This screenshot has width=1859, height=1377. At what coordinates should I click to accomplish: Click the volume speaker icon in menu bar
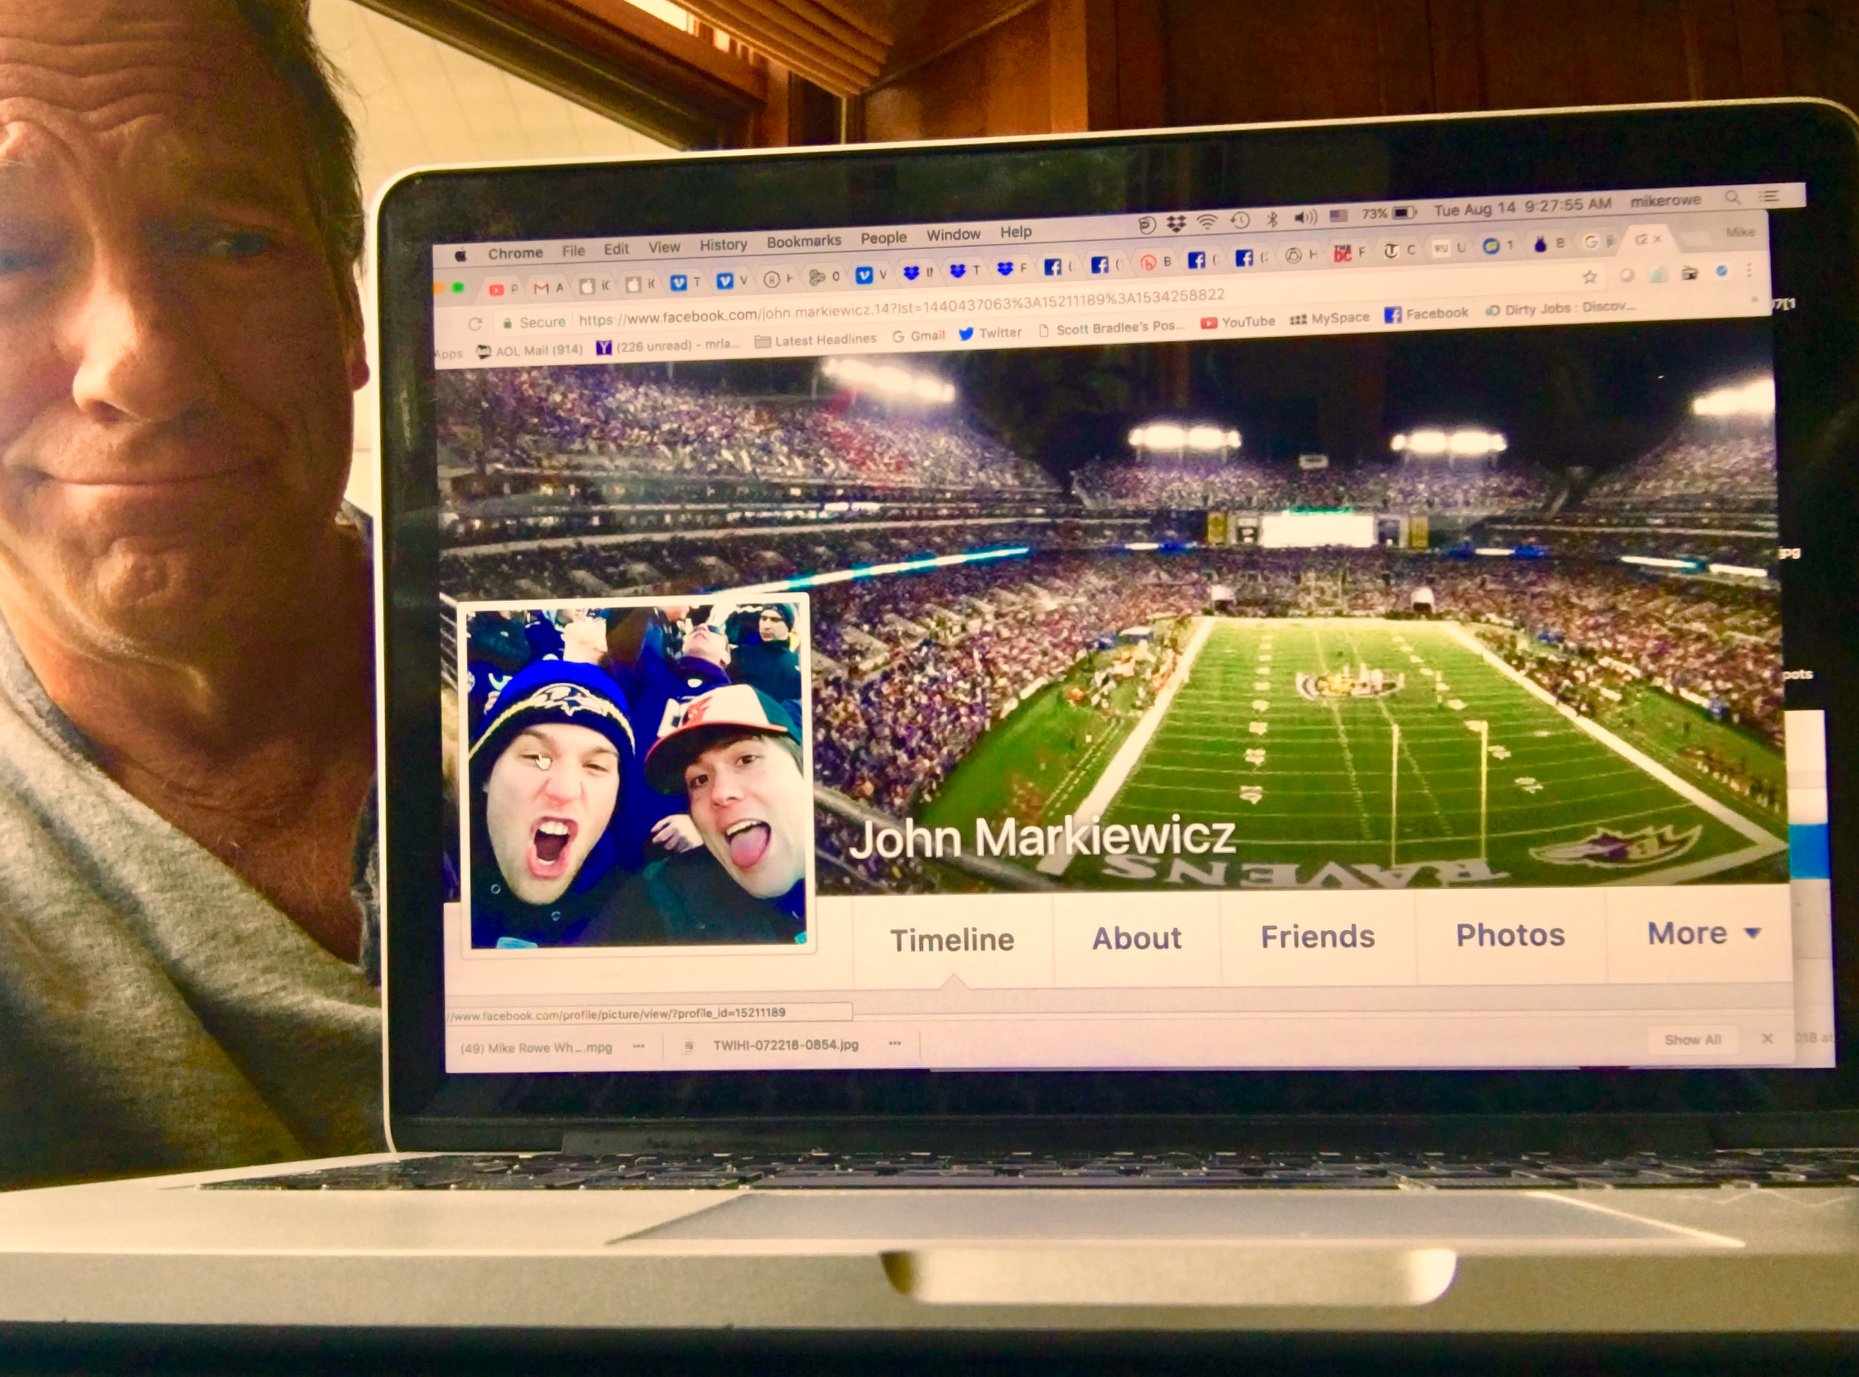(x=1304, y=217)
